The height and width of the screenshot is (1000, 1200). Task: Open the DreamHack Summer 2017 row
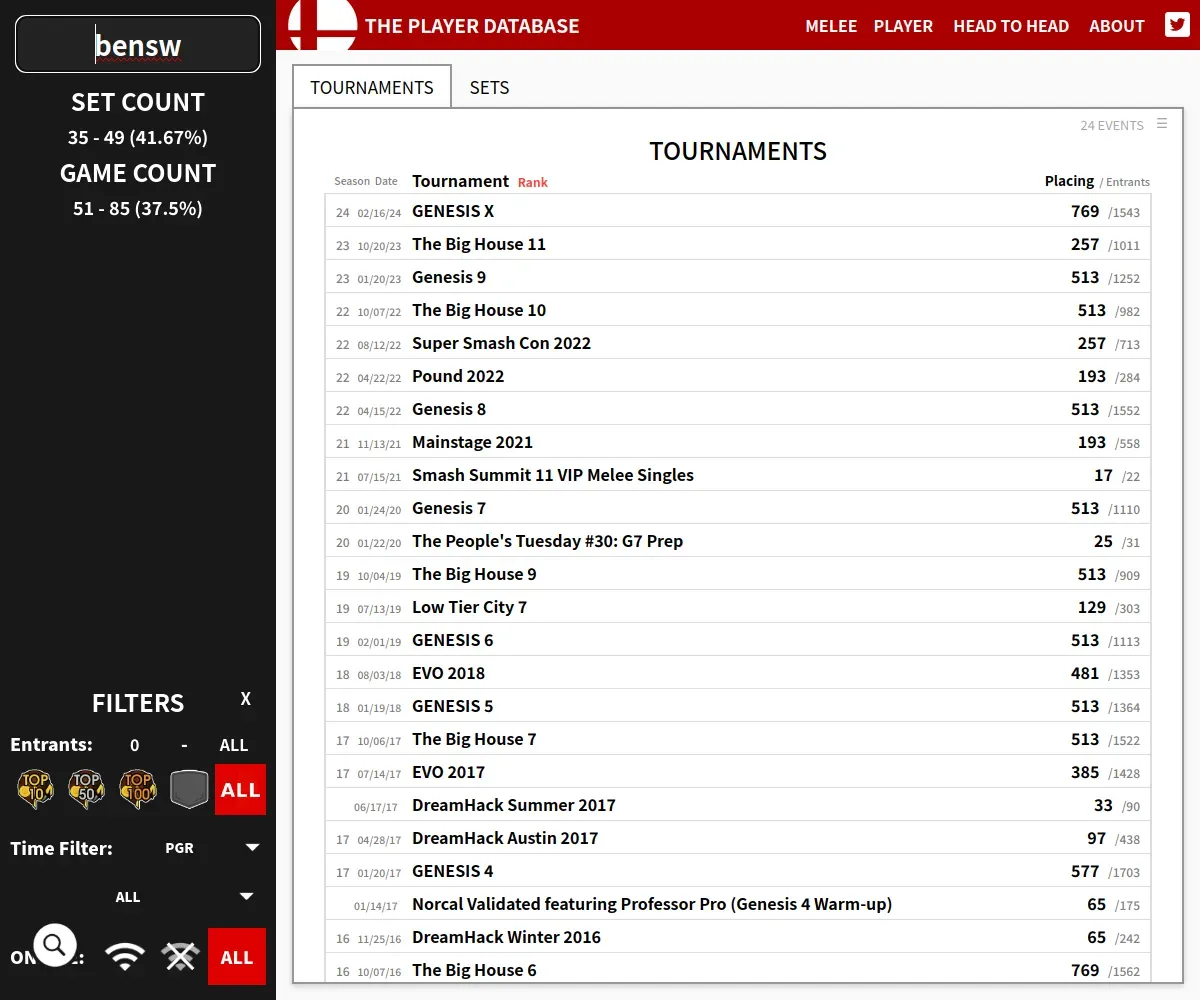pos(738,805)
